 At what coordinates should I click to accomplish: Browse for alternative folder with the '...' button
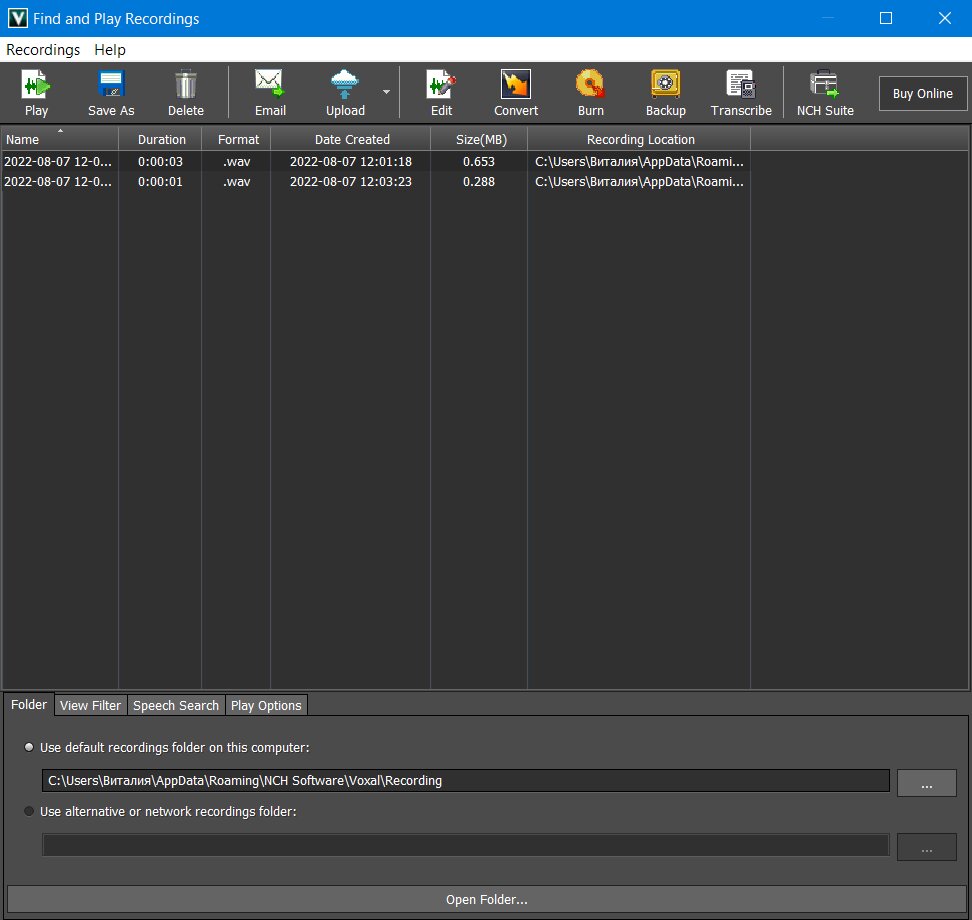(x=927, y=847)
